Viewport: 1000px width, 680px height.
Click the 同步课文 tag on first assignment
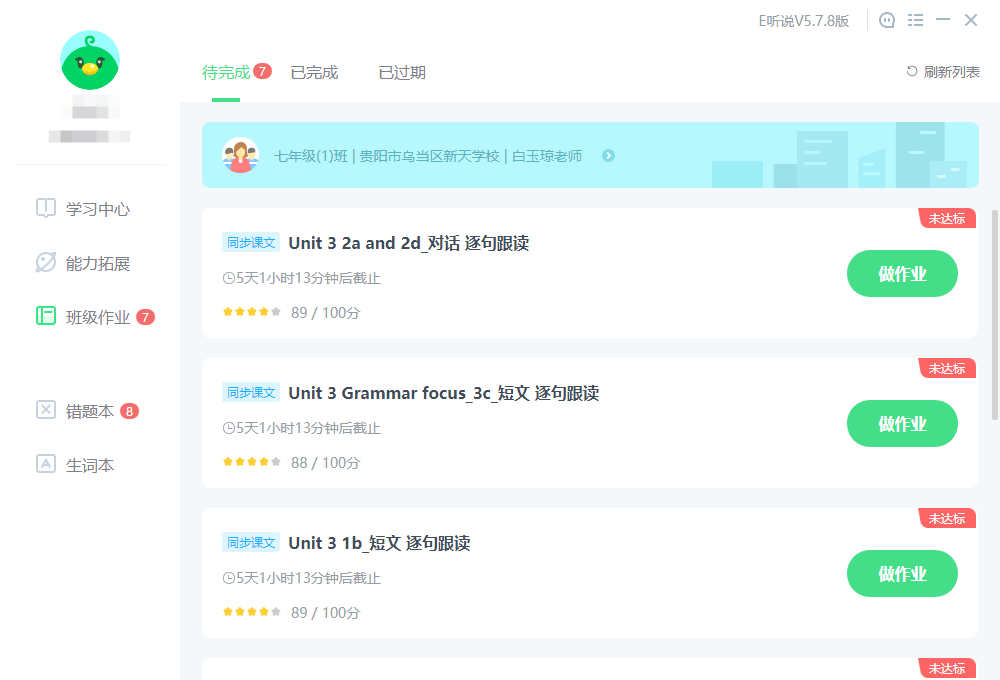coord(250,242)
